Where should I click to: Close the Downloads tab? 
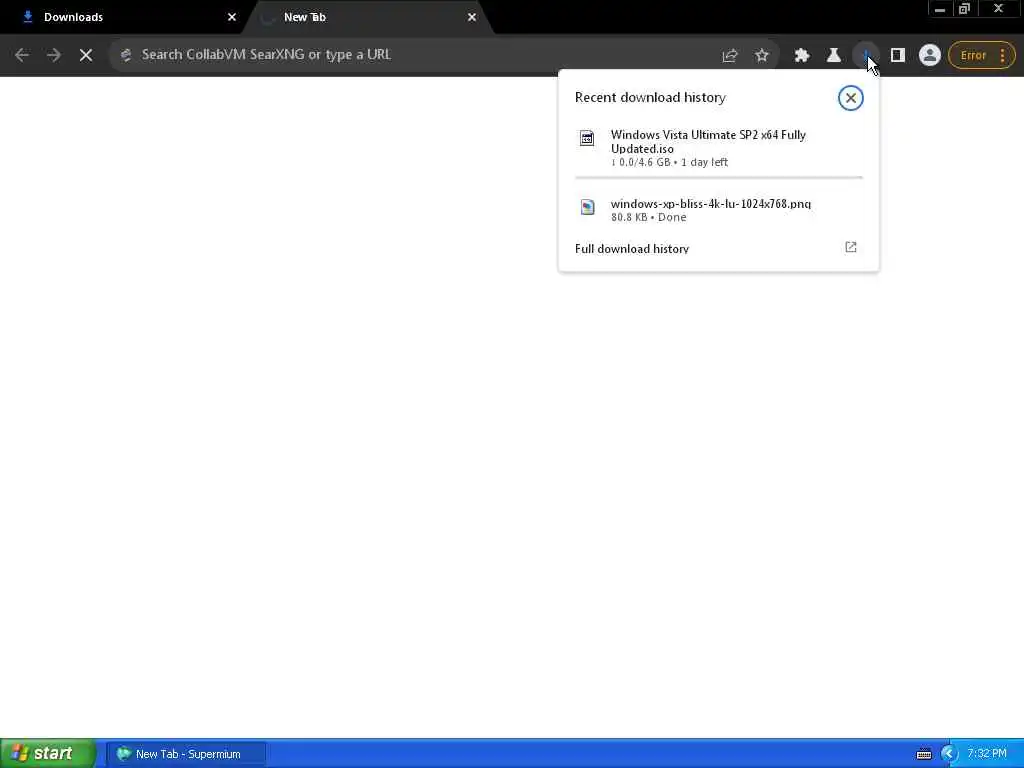pyautogui.click(x=232, y=17)
